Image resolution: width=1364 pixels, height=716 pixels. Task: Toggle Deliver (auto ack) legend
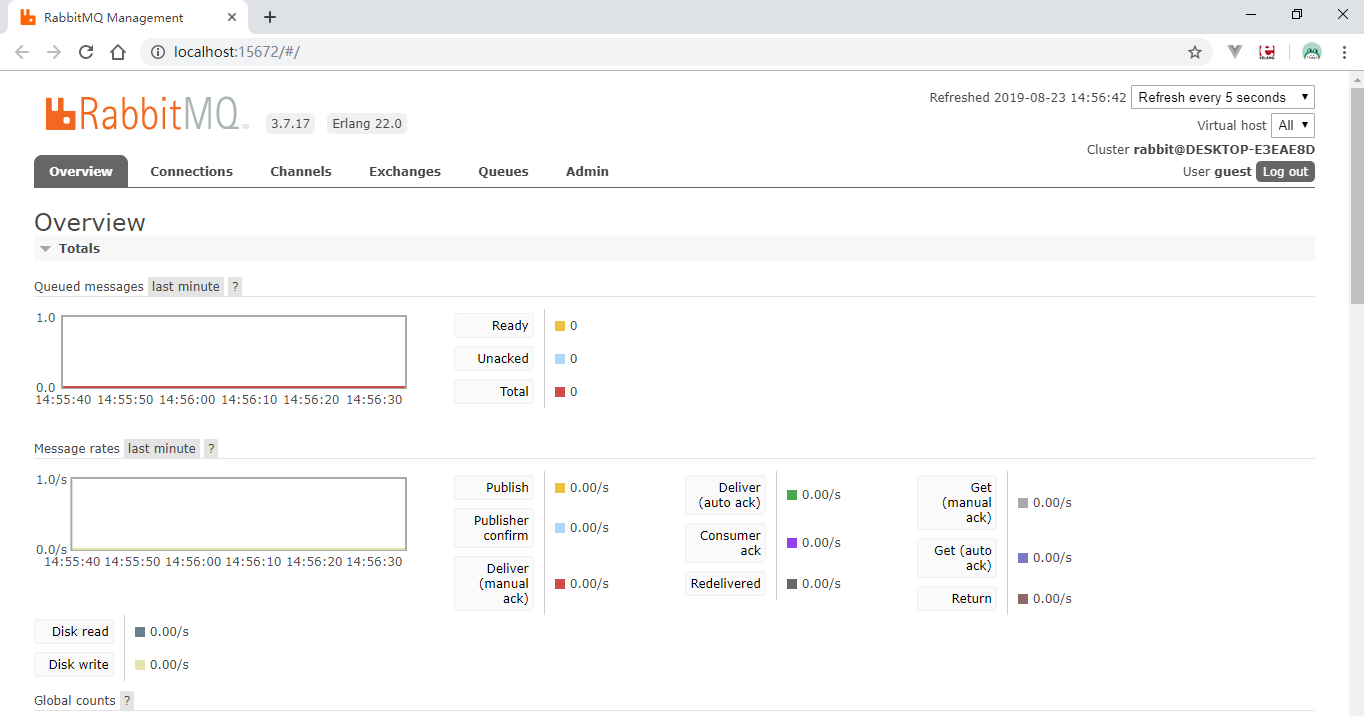pos(725,495)
